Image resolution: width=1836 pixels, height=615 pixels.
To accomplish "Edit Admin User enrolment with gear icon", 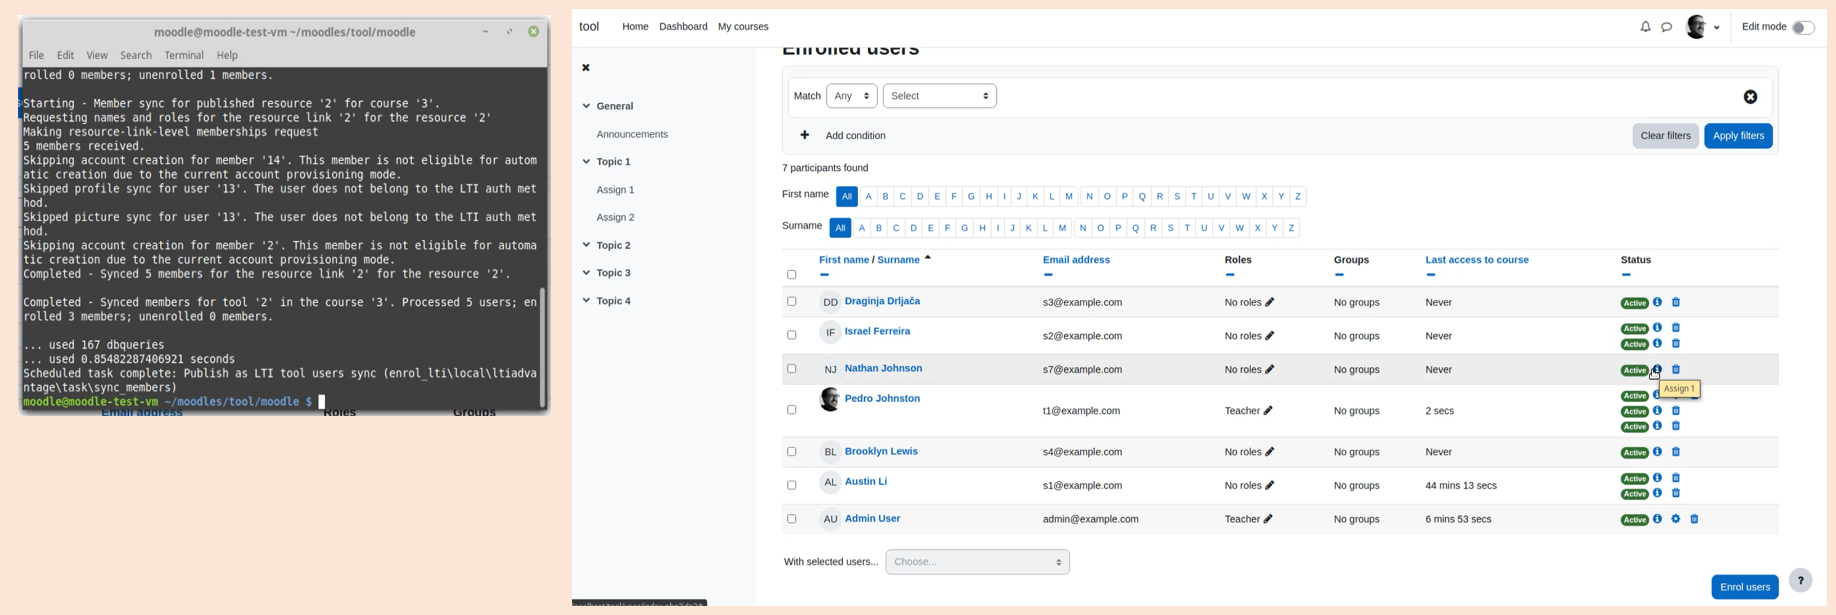I will click(x=1676, y=519).
